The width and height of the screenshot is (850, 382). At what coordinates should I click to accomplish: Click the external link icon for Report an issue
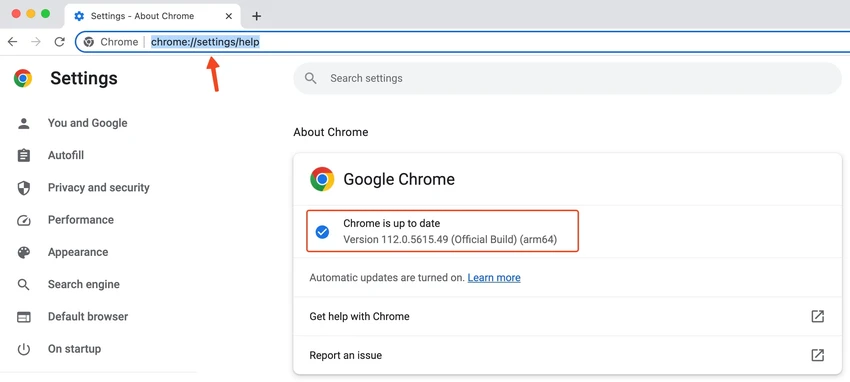817,355
